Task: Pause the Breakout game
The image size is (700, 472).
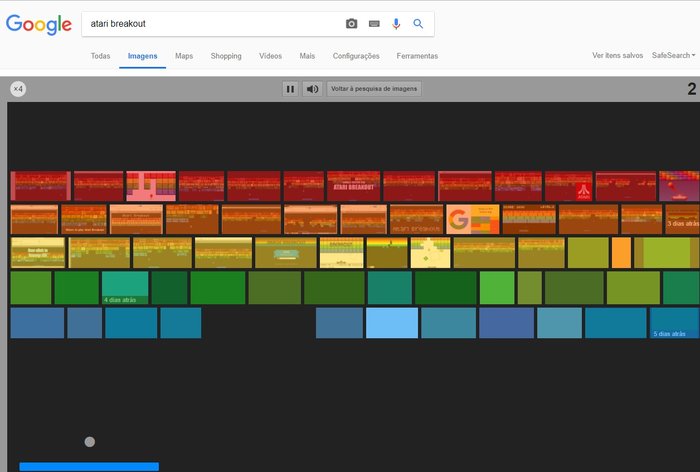Action: [x=290, y=89]
